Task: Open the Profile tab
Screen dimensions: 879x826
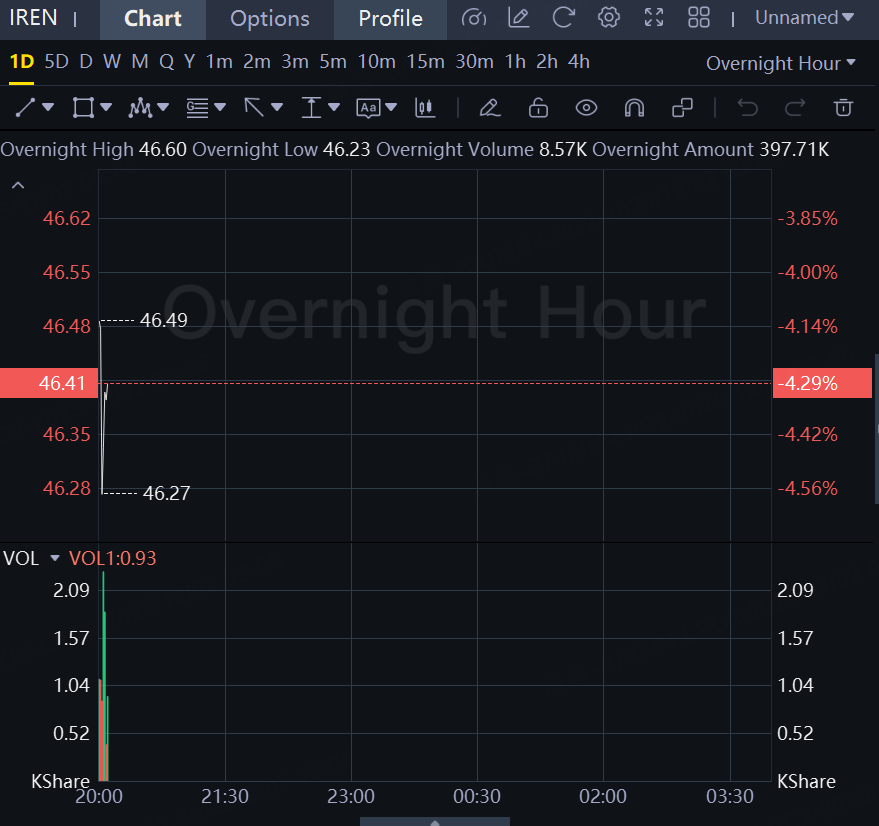Action: (390, 19)
